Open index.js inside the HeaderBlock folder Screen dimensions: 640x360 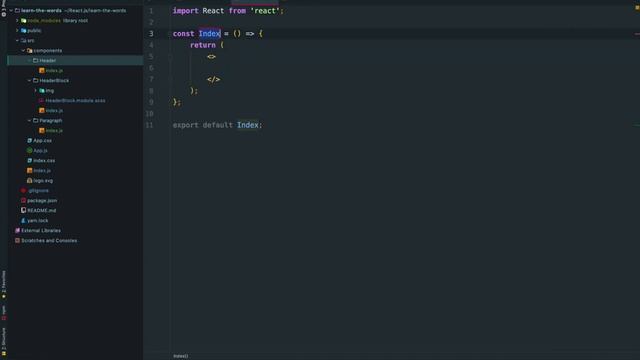tap(54, 111)
